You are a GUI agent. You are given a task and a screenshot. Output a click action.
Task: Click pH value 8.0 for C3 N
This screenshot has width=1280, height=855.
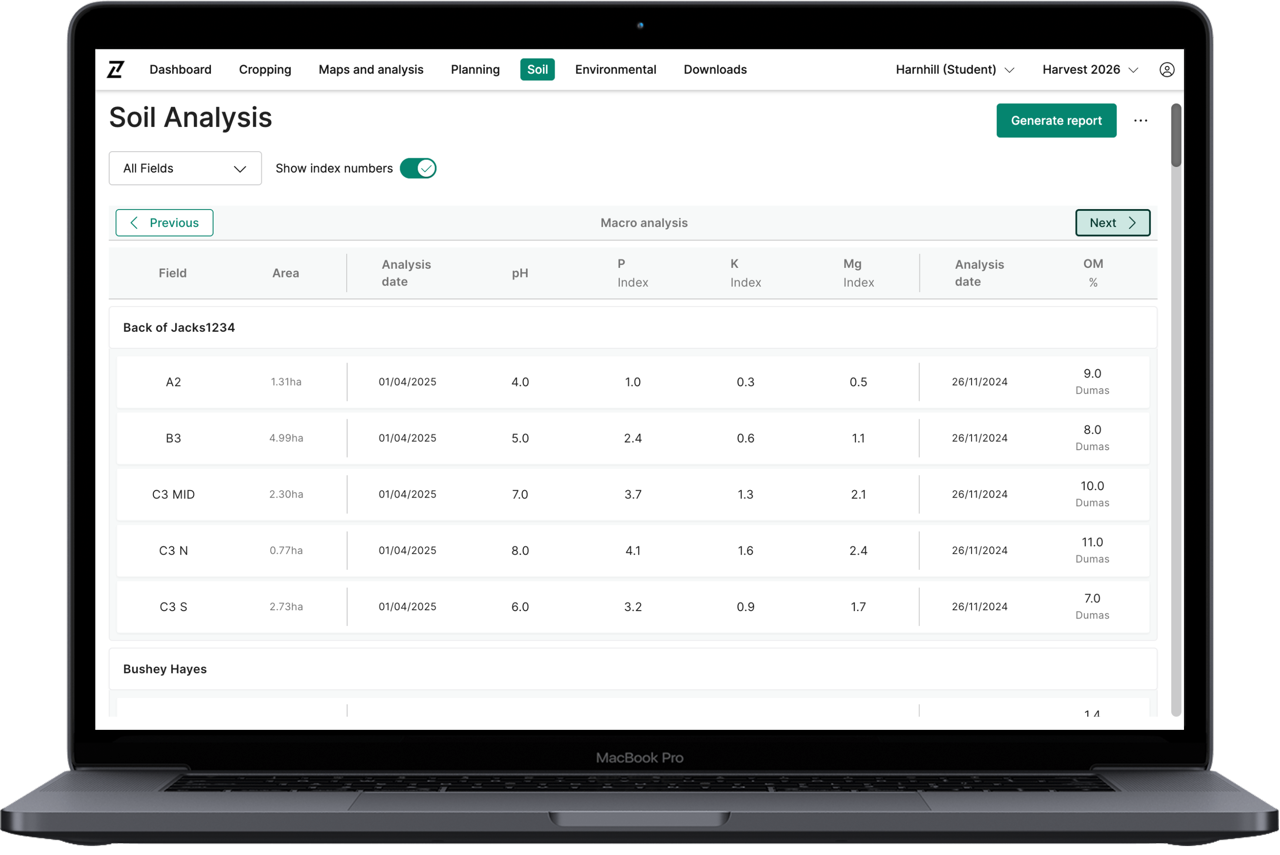pyautogui.click(x=520, y=550)
